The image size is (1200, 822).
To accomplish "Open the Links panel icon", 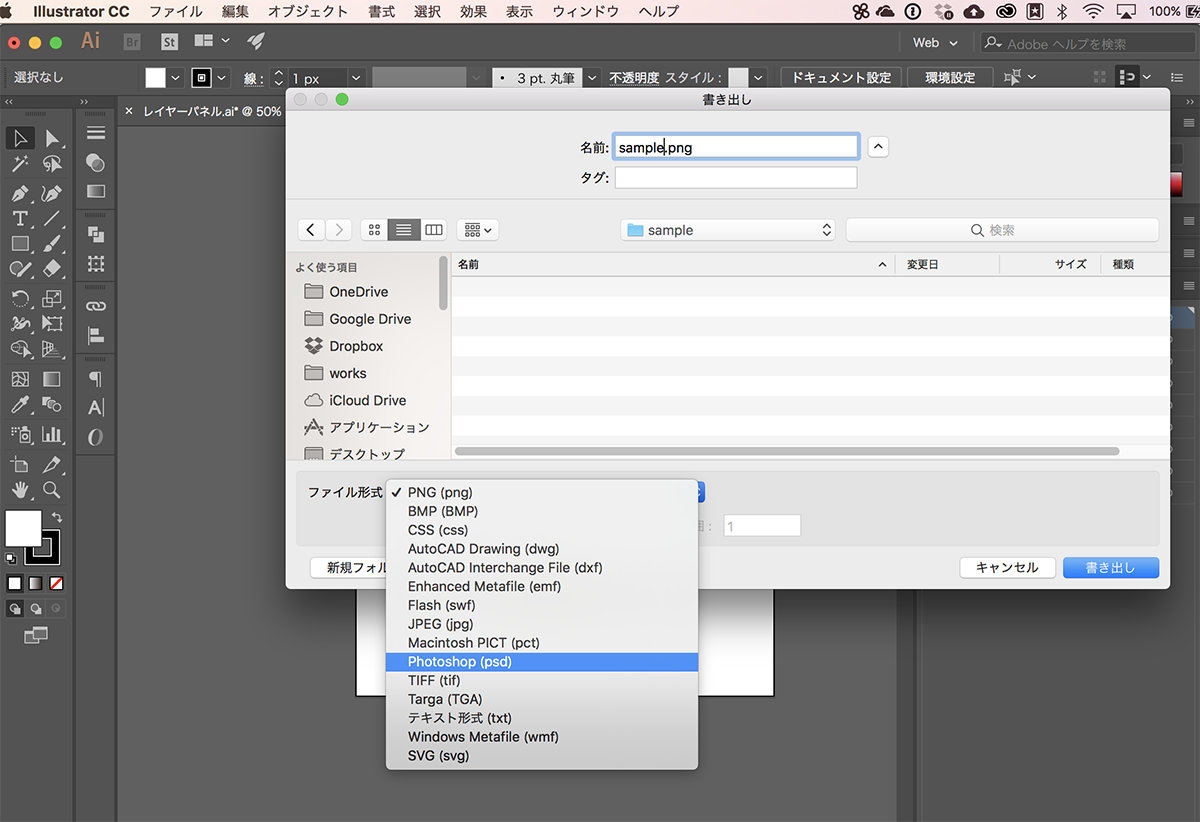I will [x=96, y=306].
